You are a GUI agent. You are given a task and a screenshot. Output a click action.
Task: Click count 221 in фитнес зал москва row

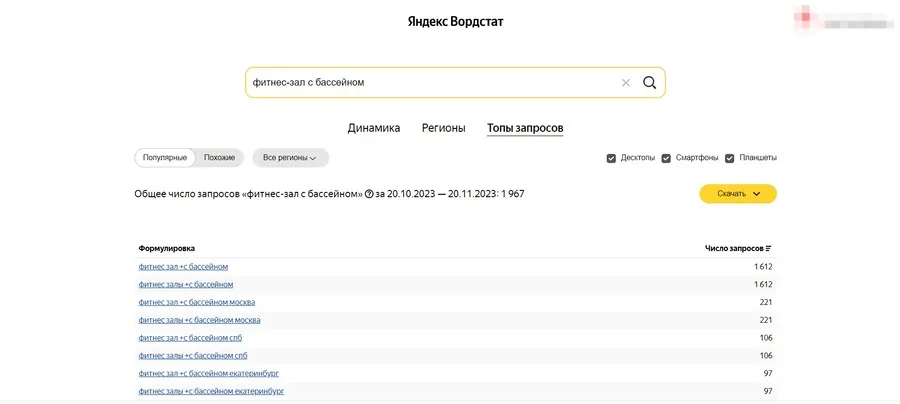tap(766, 302)
